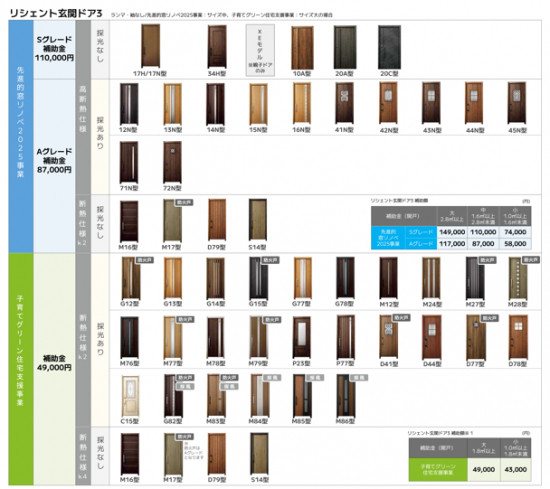Select the G82型 door thumbnail

(173, 396)
